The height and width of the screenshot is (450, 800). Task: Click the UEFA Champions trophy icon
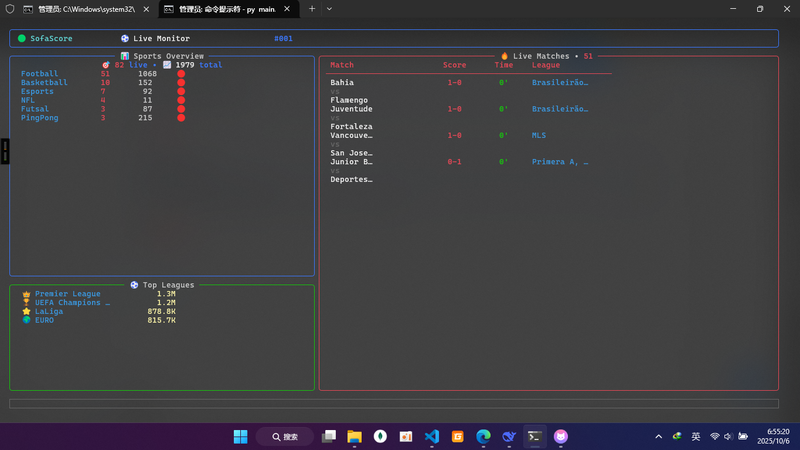tap(27, 303)
